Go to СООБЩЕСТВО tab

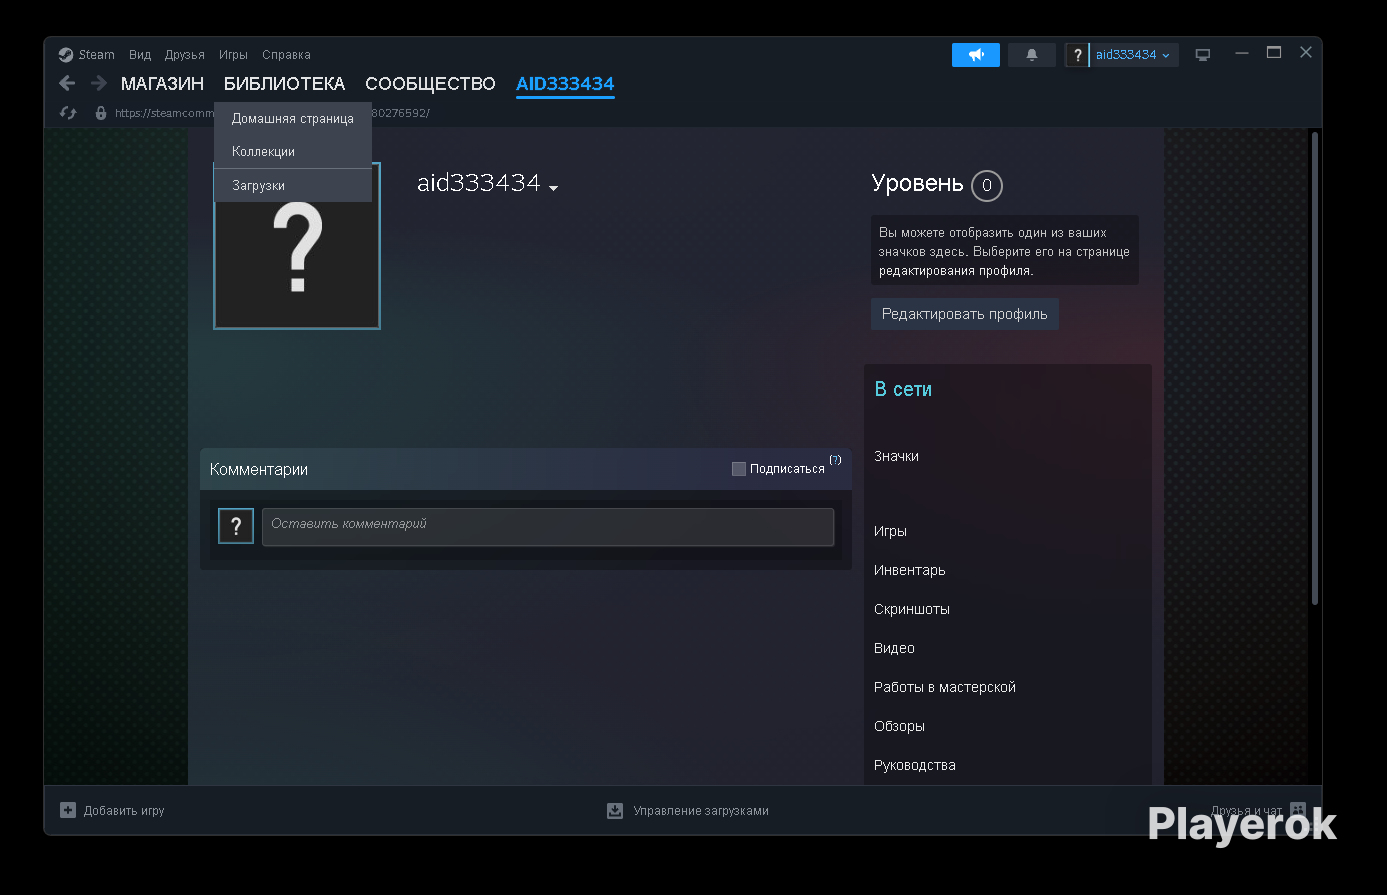430,84
